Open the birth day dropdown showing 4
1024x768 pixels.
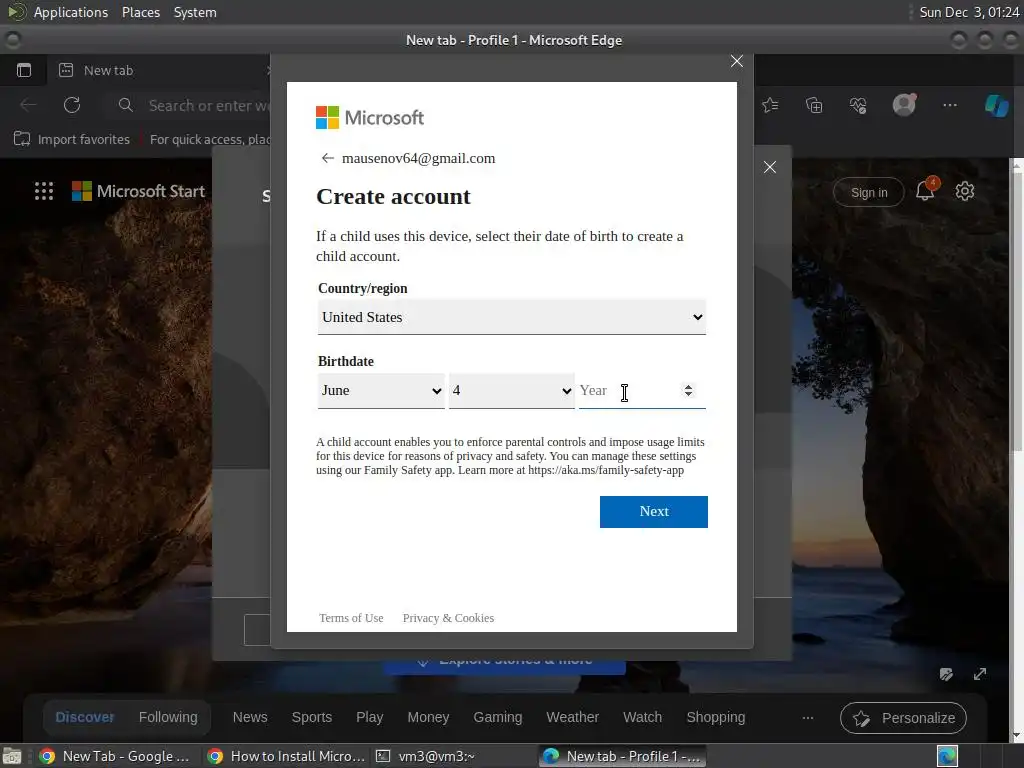click(x=511, y=391)
